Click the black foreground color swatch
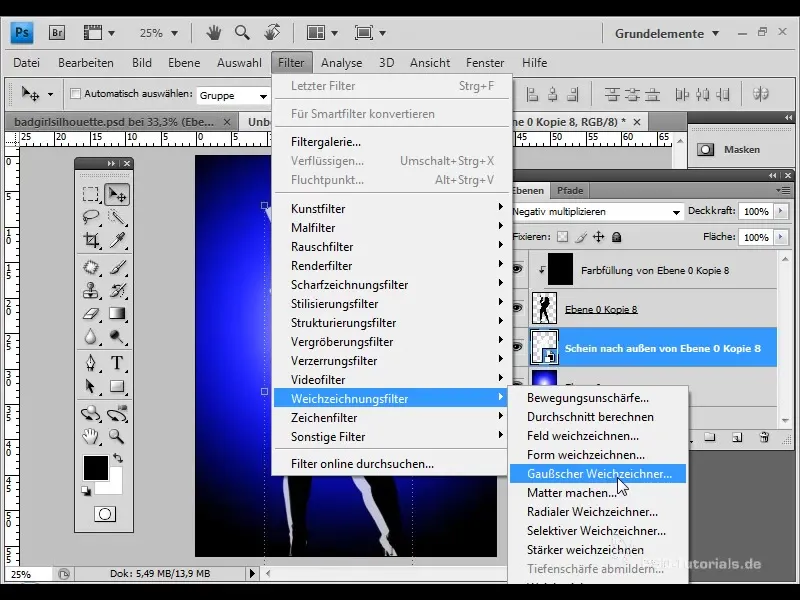The width and height of the screenshot is (800, 600). 95,467
